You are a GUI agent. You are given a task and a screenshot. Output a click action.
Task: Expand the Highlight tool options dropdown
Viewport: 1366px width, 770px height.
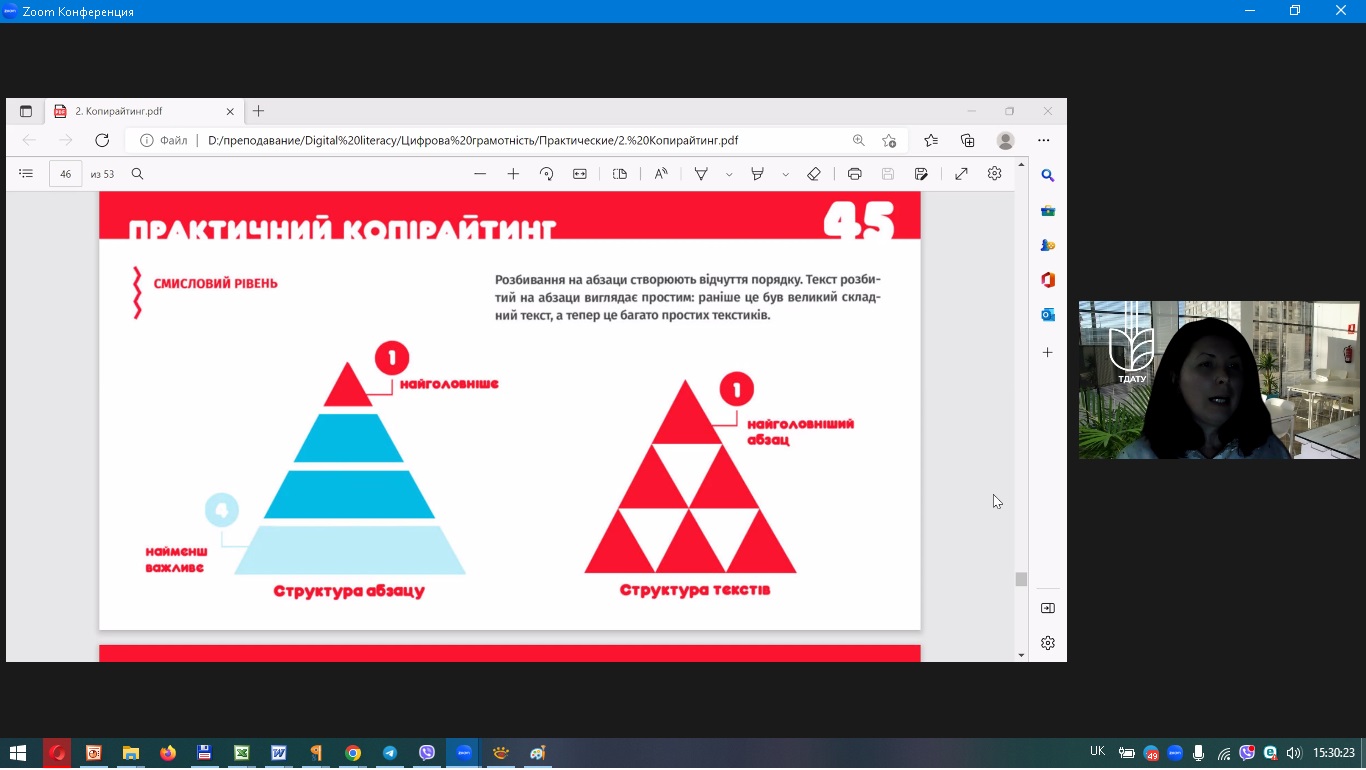(x=785, y=174)
